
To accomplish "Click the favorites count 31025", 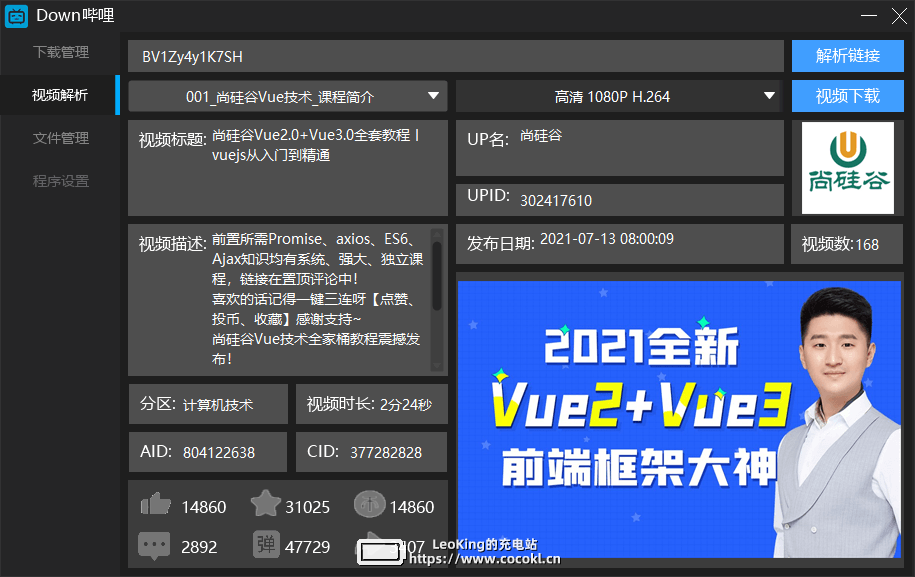I will [x=308, y=507].
